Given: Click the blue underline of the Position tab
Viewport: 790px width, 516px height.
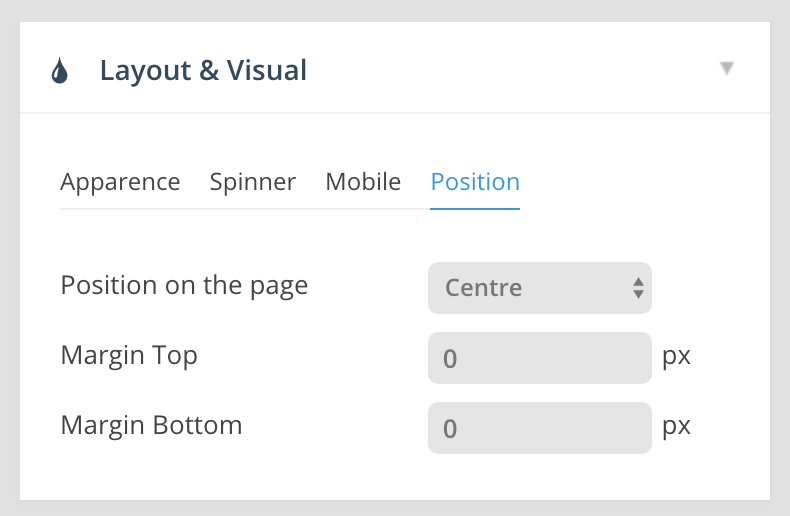Looking at the screenshot, I should [x=475, y=208].
